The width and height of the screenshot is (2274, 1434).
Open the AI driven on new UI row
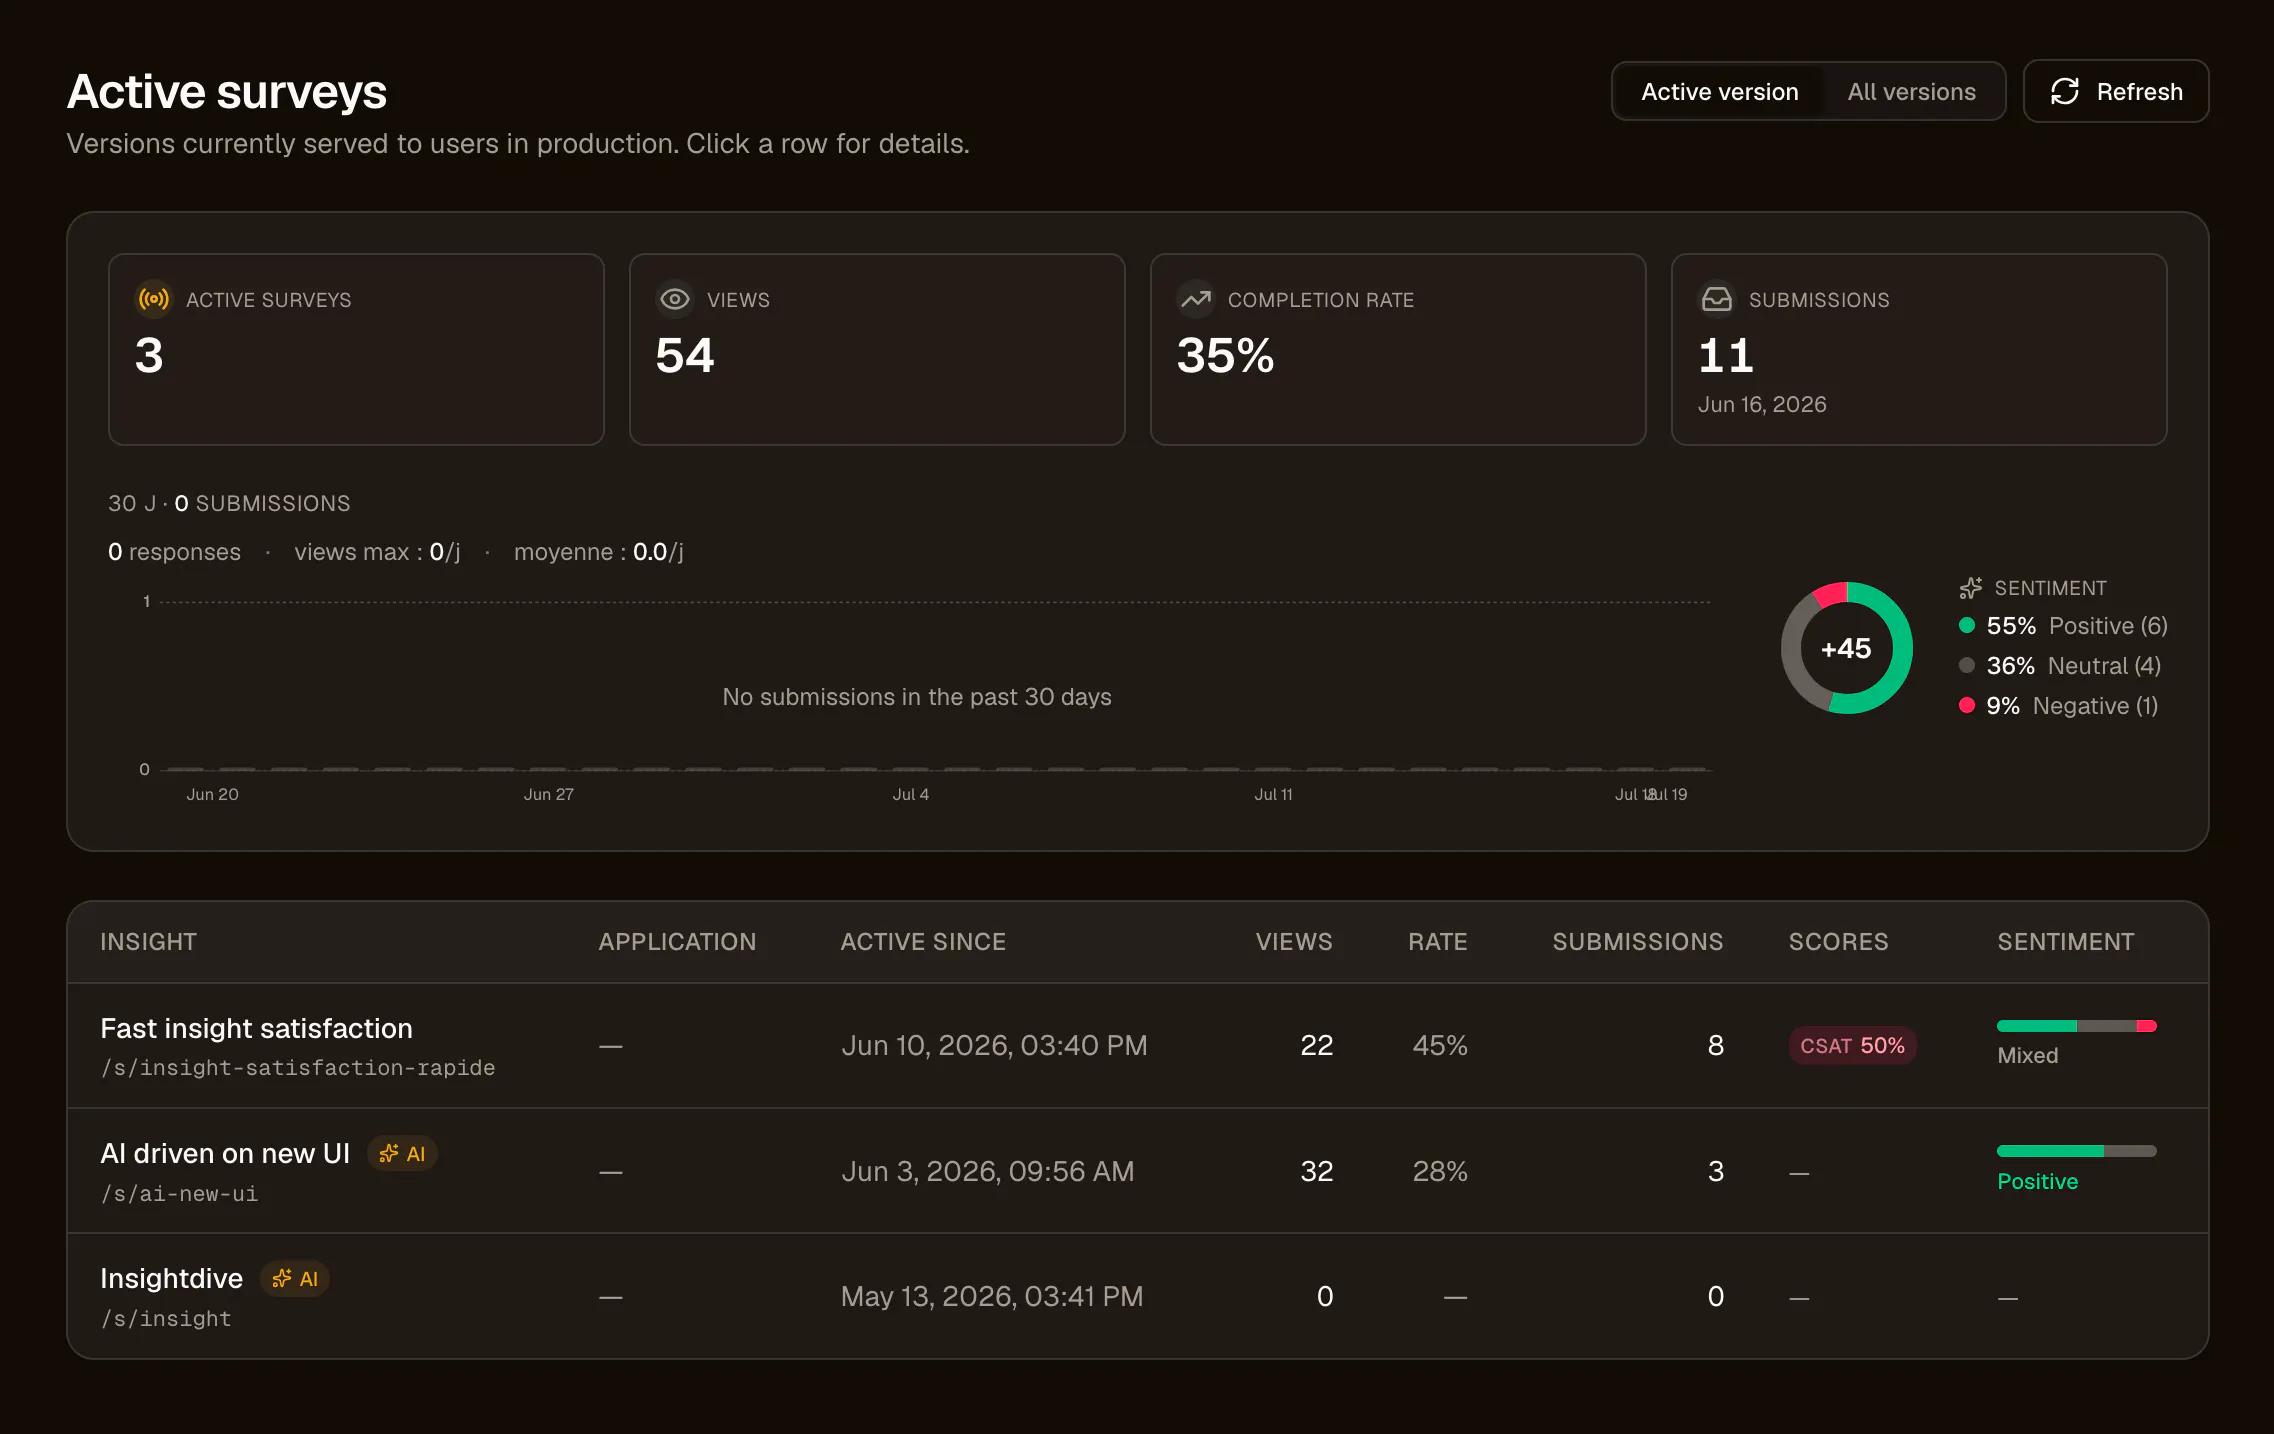(1137, 1171)
